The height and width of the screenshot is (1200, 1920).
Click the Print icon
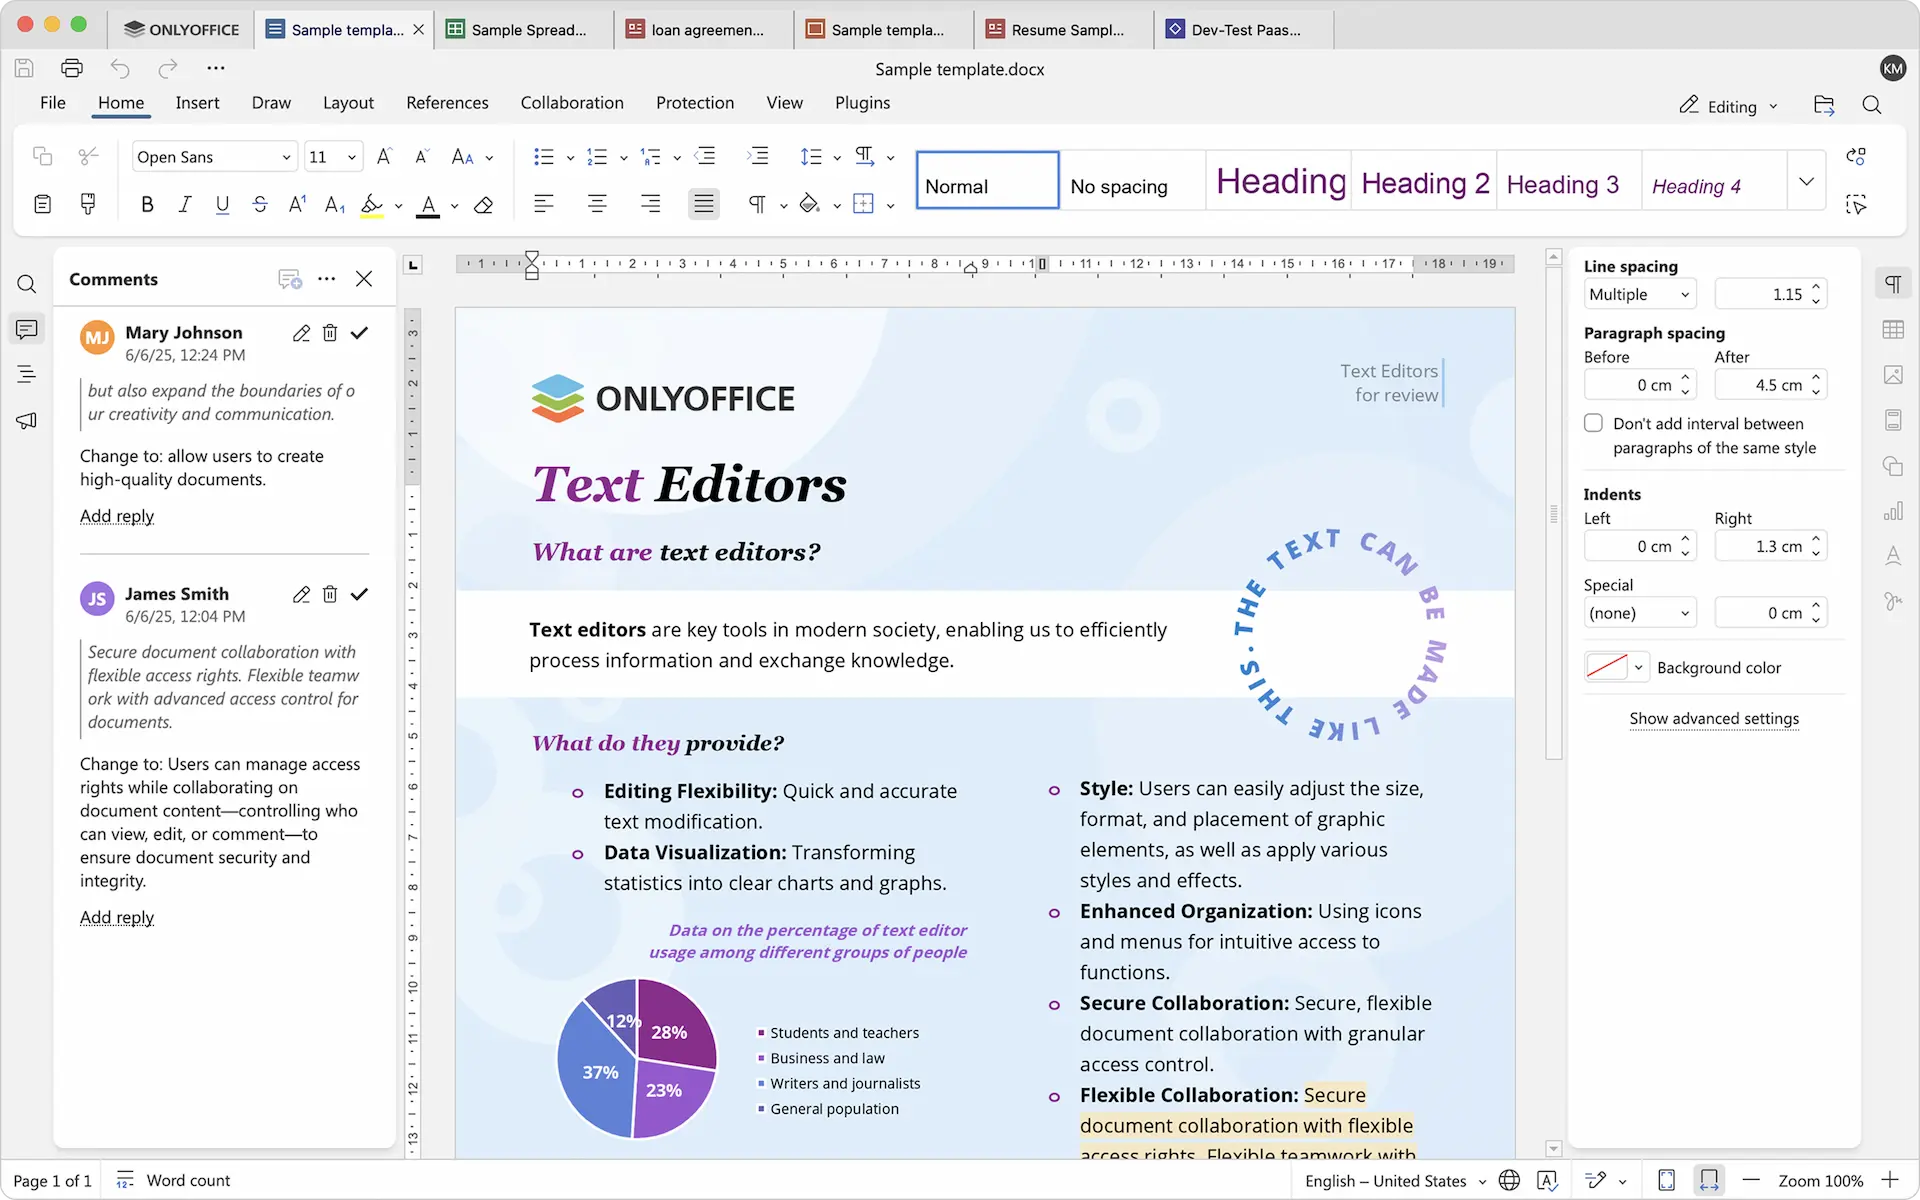click(x=71, y=68)
